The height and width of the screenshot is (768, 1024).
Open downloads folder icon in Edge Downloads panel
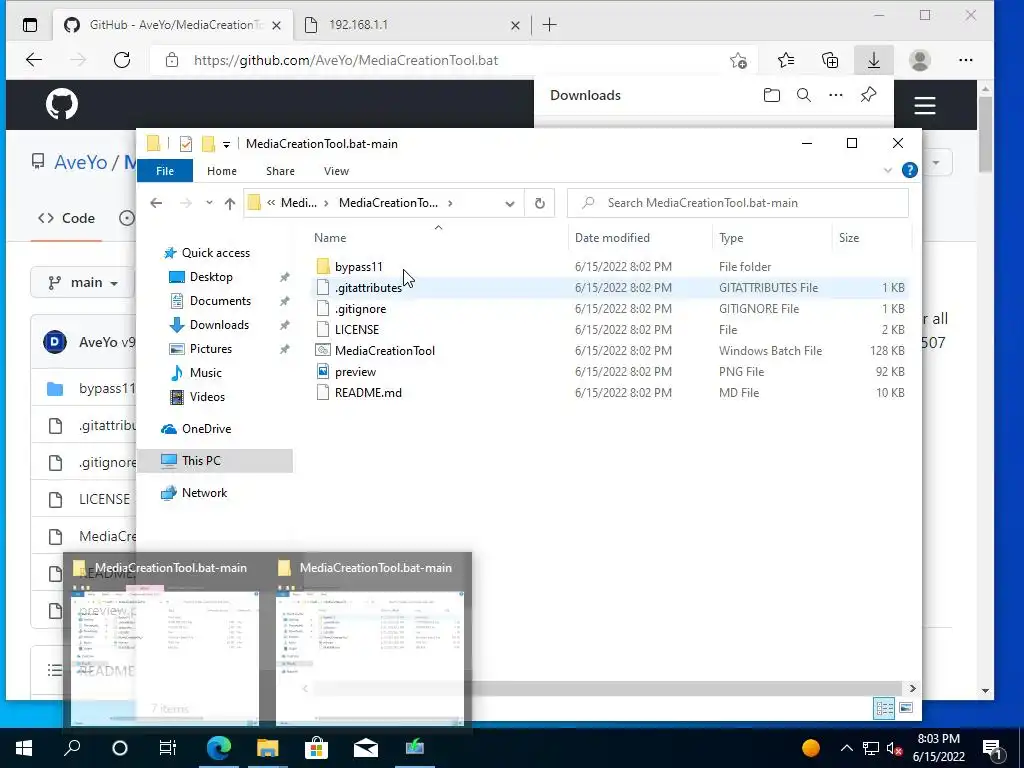click(x=771, y=95)
